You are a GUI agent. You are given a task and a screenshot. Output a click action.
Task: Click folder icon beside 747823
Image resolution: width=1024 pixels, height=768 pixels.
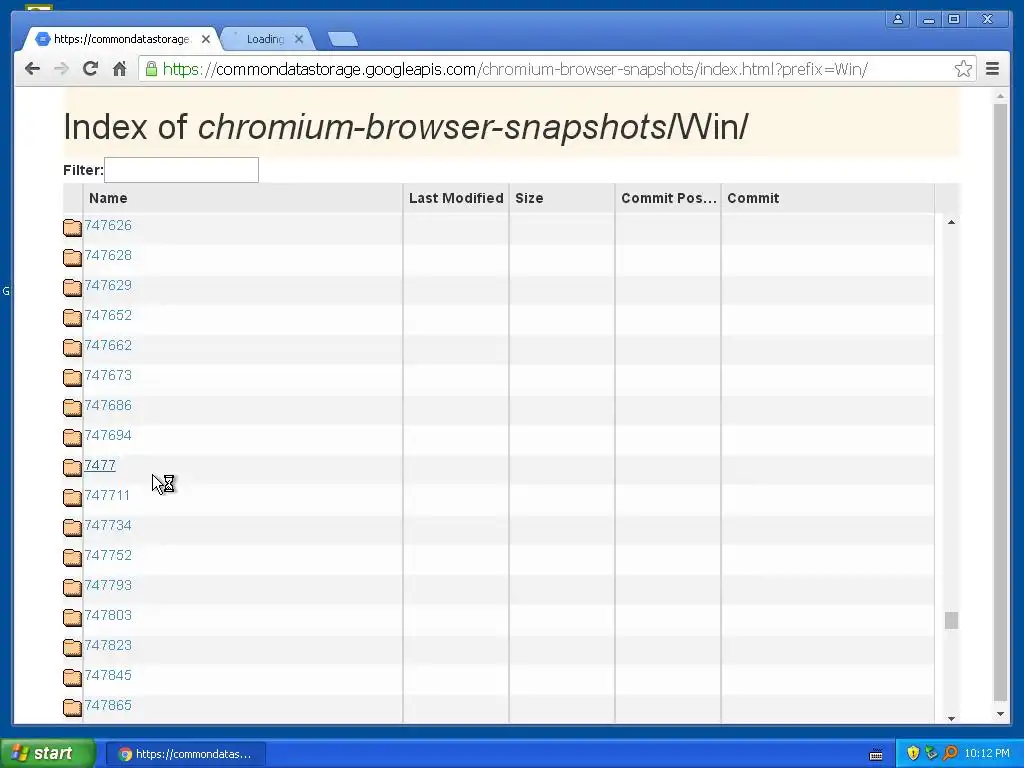(72, 648)
